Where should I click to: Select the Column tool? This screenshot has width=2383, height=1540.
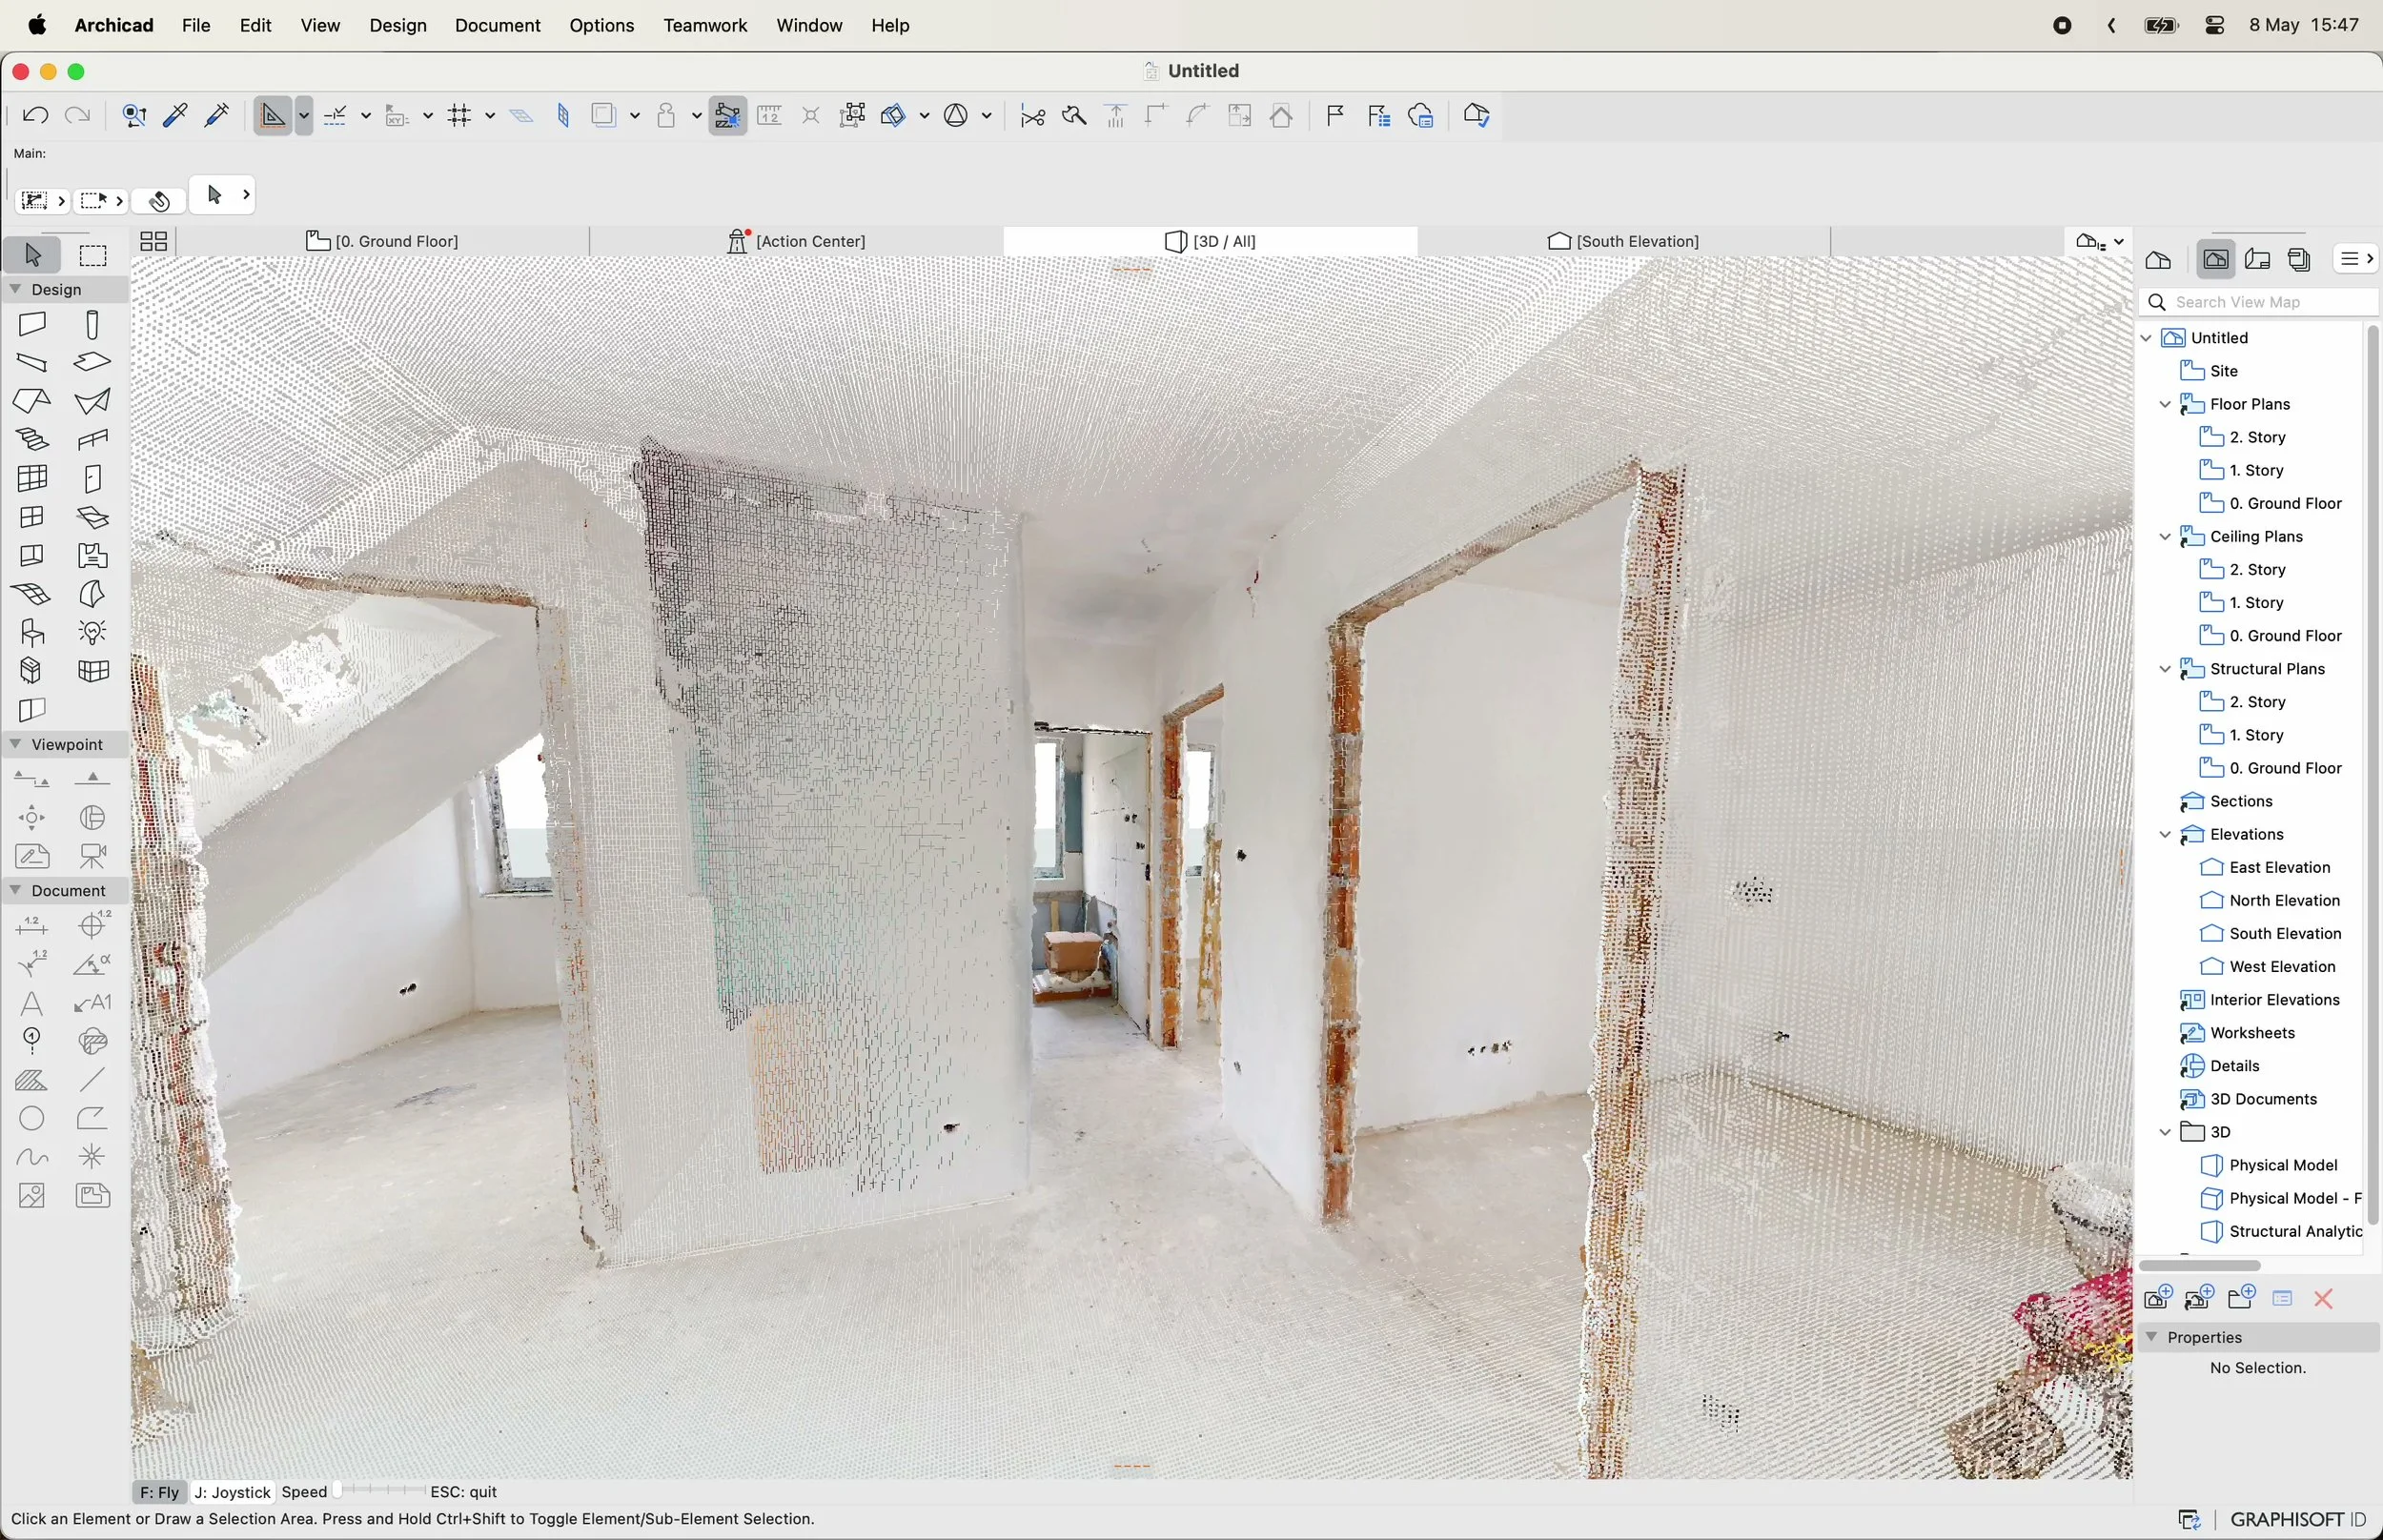click(92, 324)
